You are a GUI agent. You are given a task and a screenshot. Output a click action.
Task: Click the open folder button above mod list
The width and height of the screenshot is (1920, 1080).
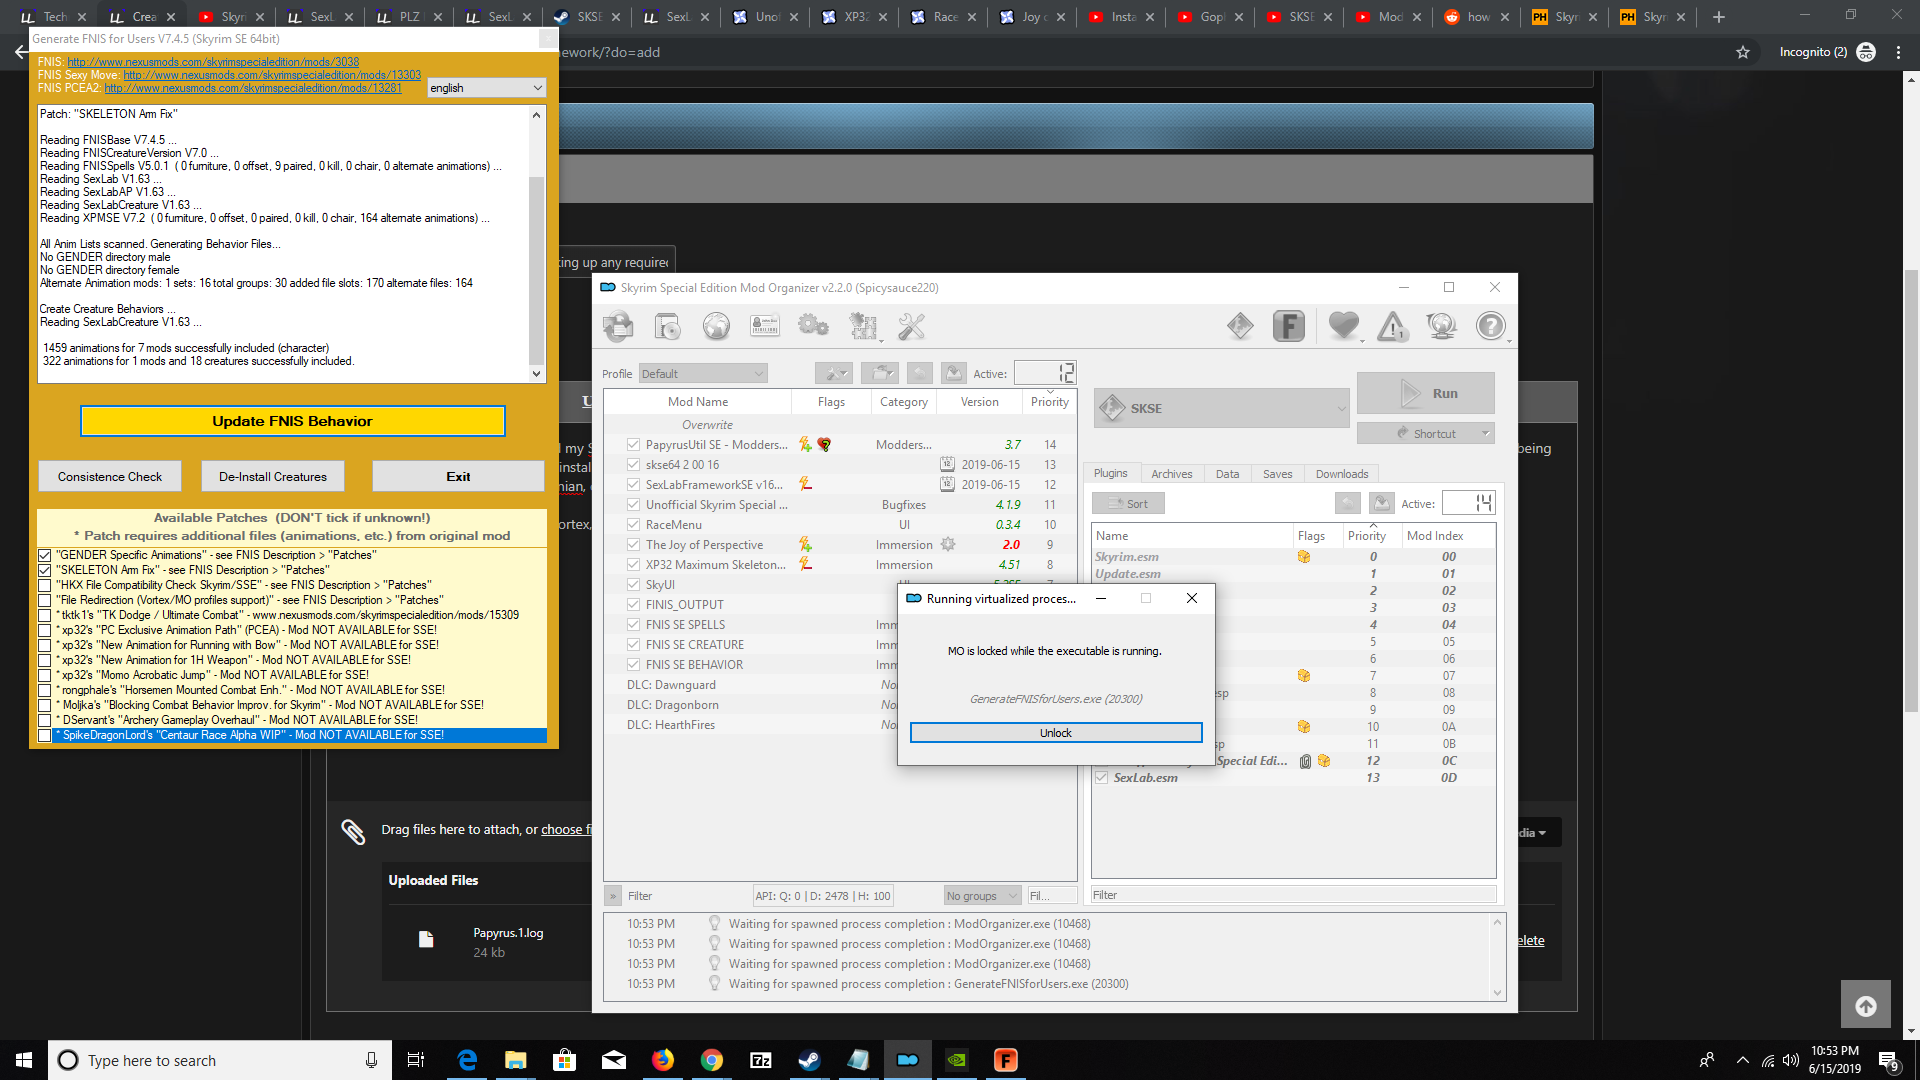[x=880, y=373]
